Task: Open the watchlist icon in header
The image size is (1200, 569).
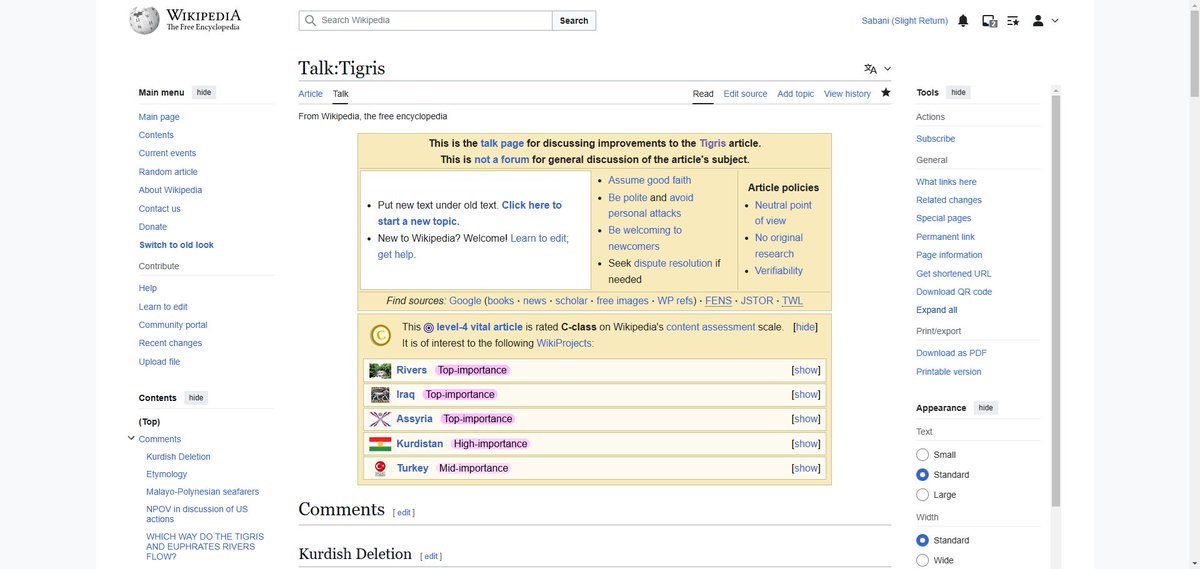Action: (x=1013, y=20)
